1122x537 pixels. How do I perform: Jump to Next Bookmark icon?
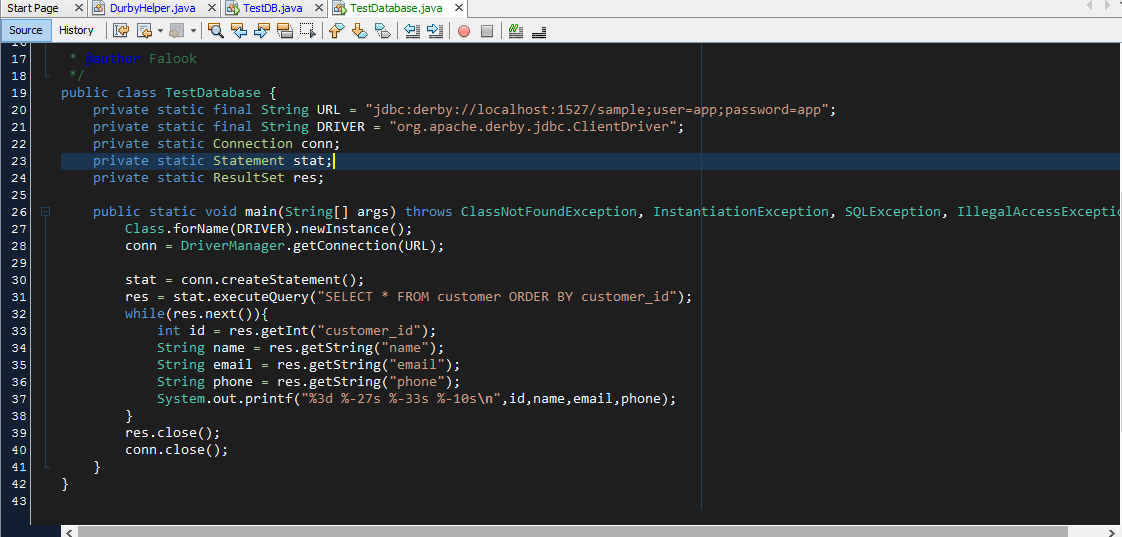pos(359,31)
